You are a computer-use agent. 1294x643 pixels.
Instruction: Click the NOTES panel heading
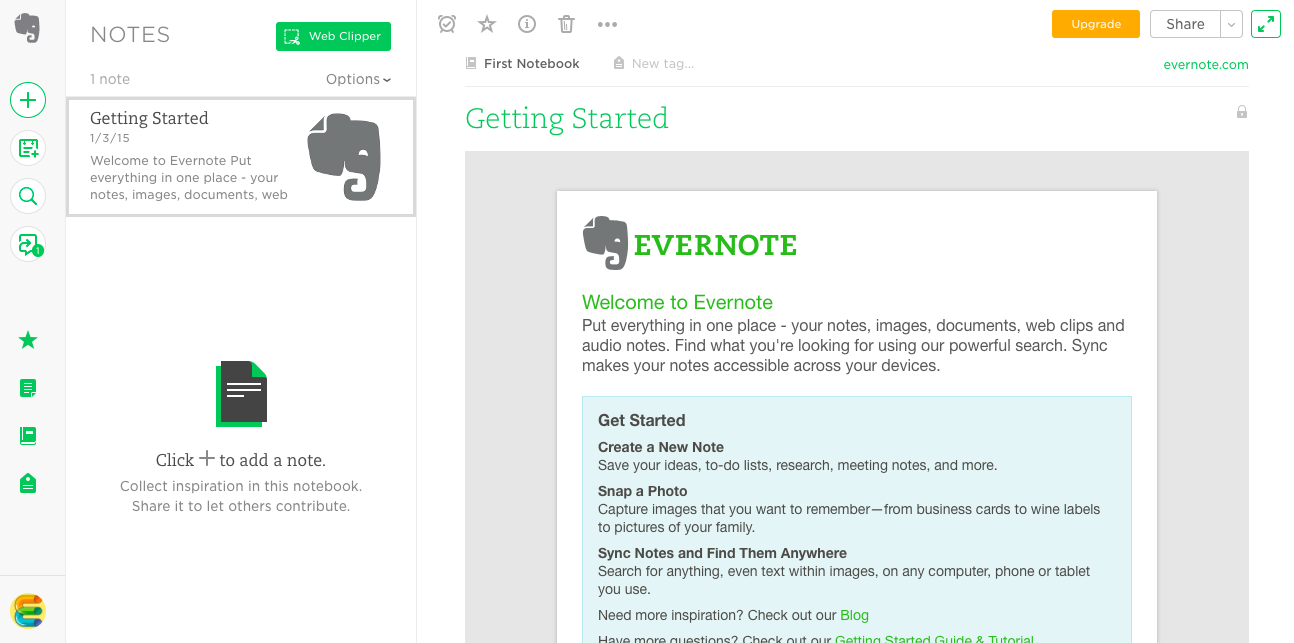pos(130,35)
